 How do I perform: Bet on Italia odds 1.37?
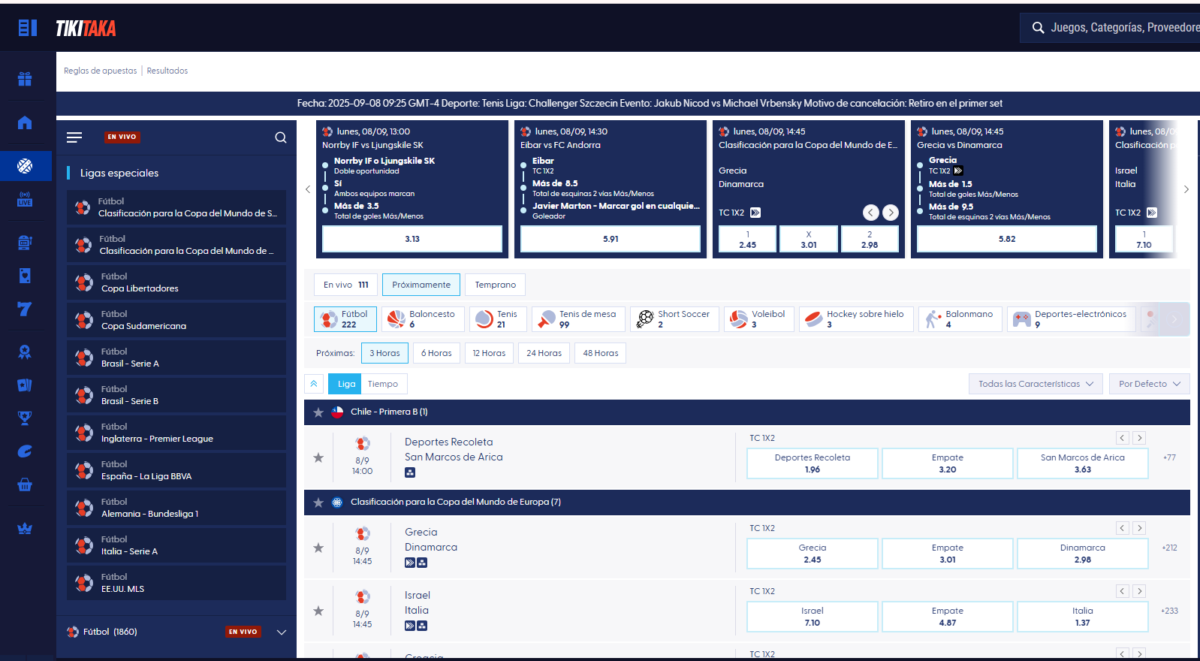click(1083, 616)
